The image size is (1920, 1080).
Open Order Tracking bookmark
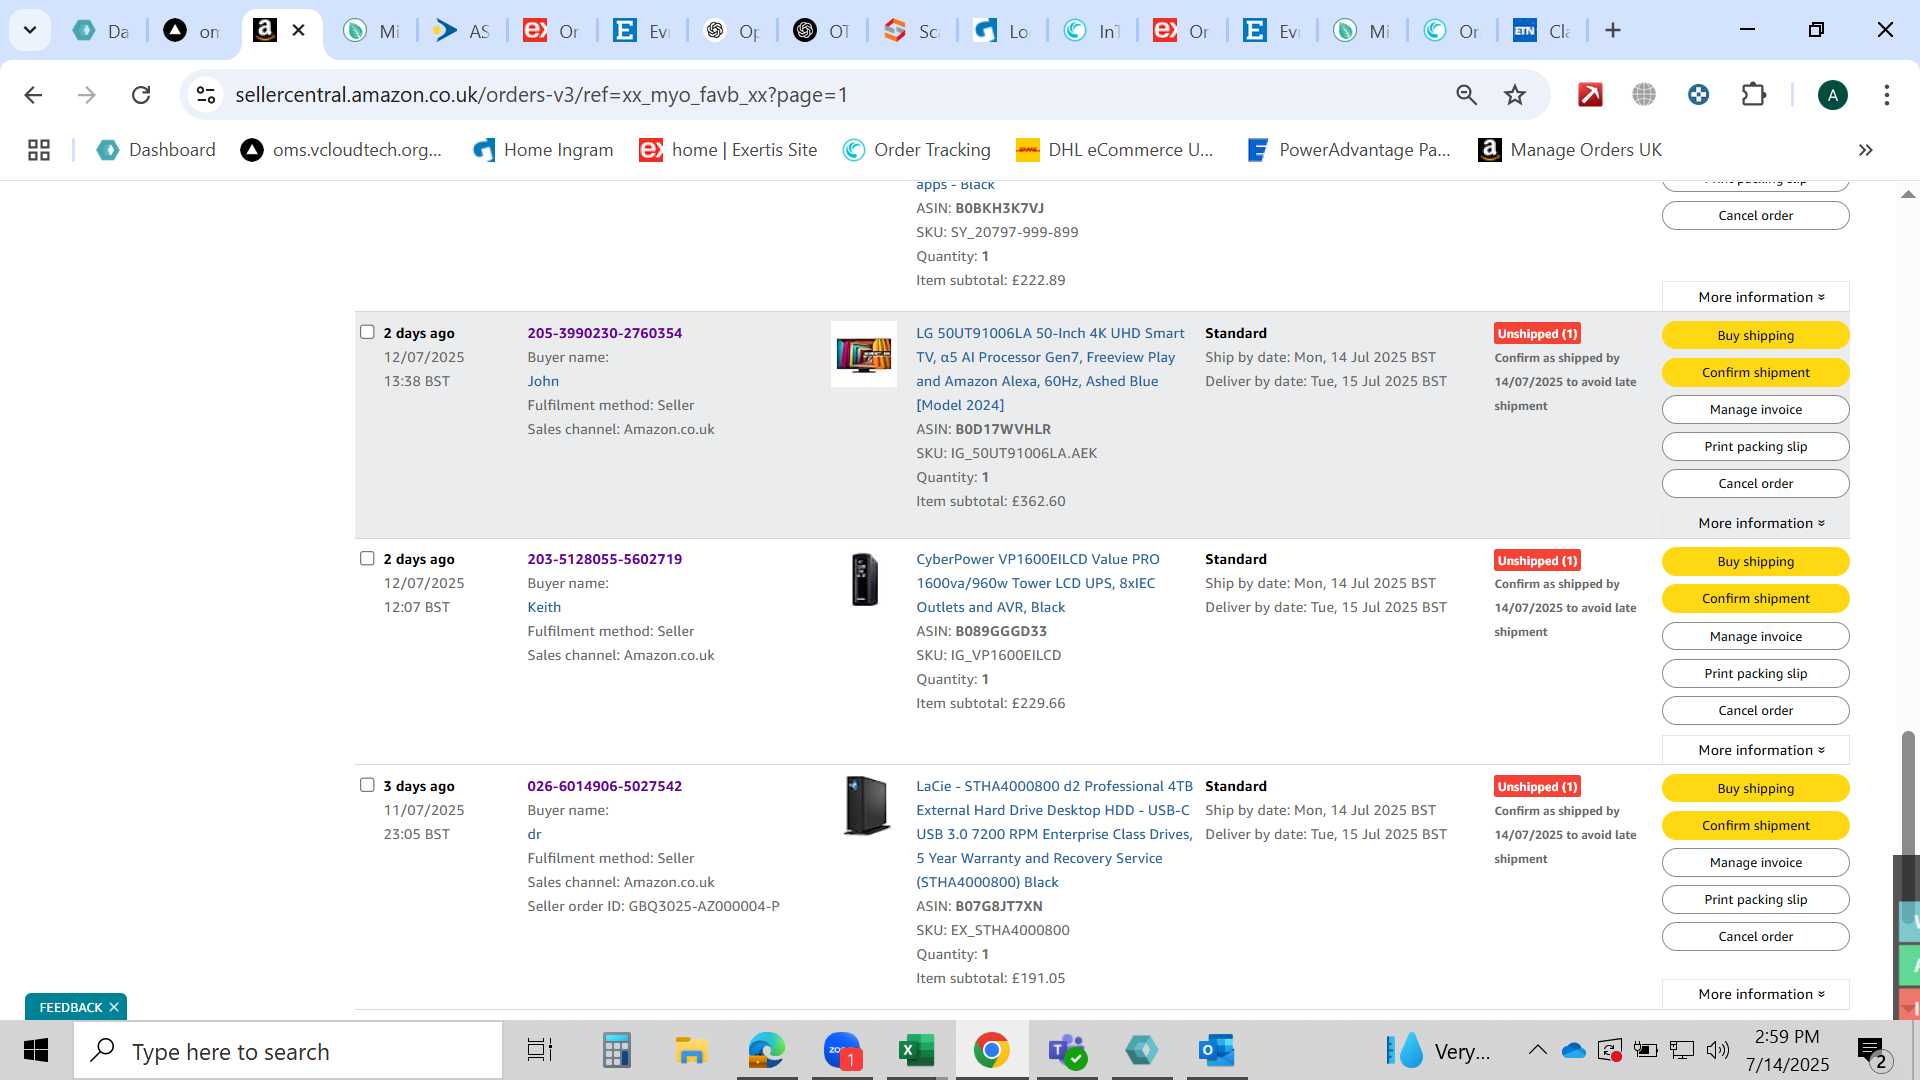917,150
